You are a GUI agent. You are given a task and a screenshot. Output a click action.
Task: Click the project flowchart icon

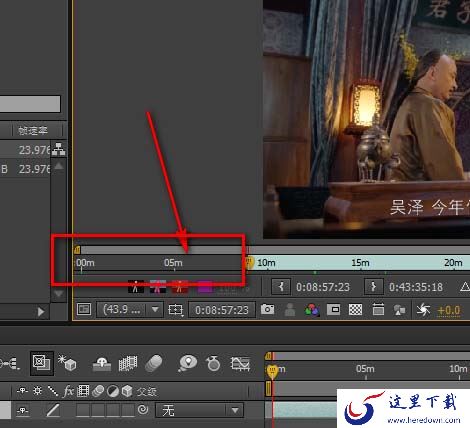pos(59,150)
